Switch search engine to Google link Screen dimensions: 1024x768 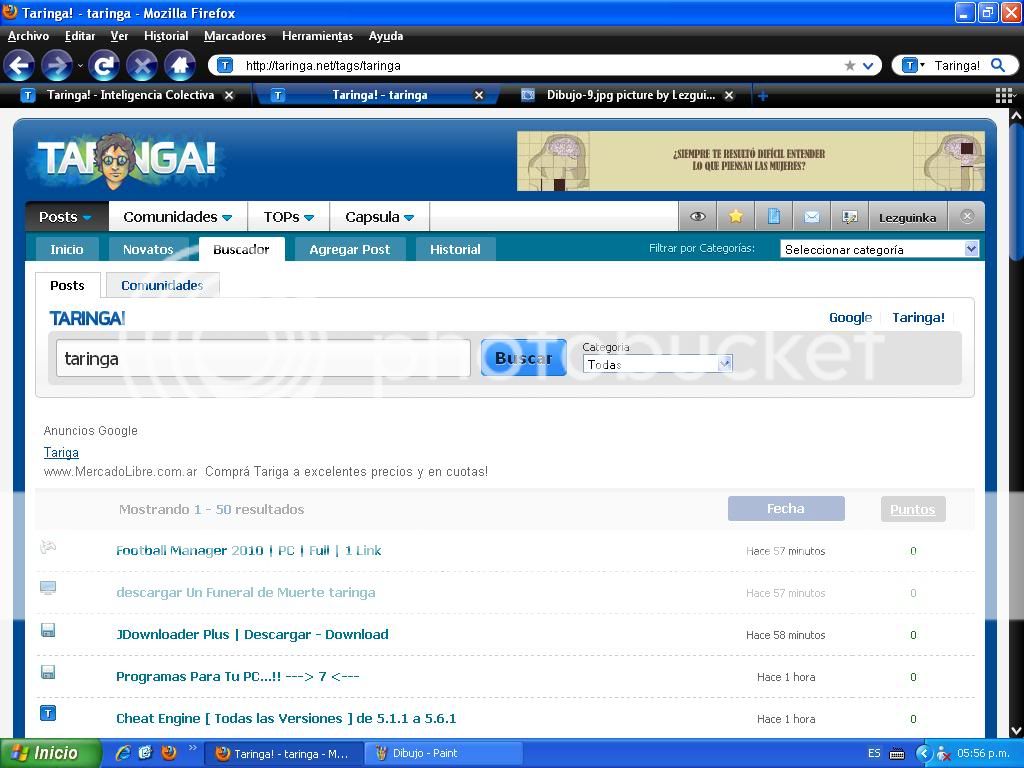coord(850,317)
